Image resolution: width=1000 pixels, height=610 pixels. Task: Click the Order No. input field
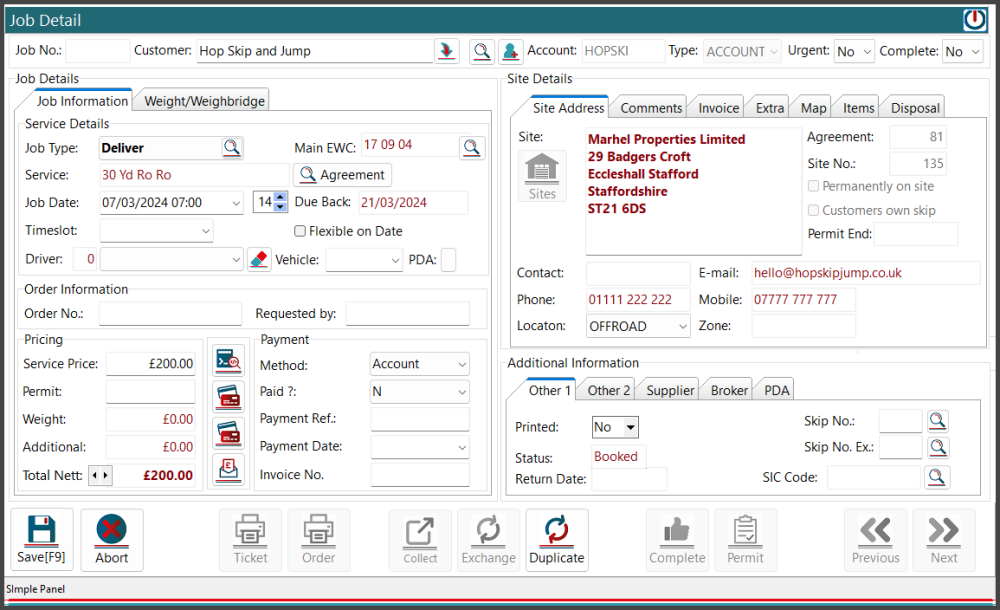pos(170,314)
